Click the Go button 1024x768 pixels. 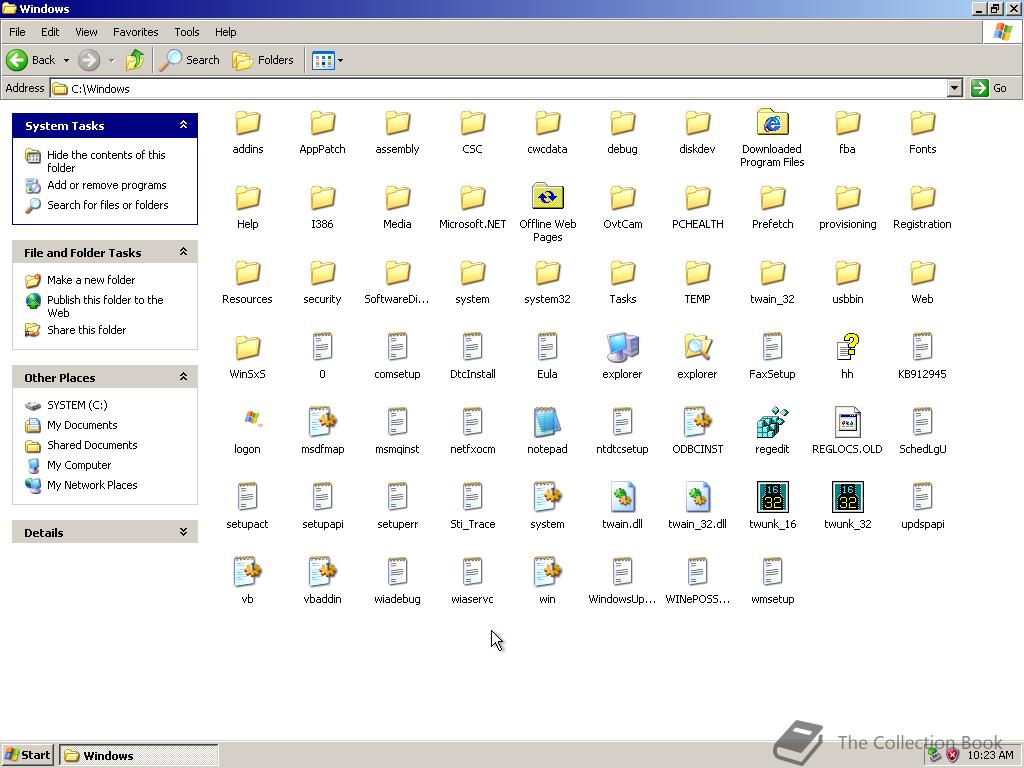tap(989, 88)
